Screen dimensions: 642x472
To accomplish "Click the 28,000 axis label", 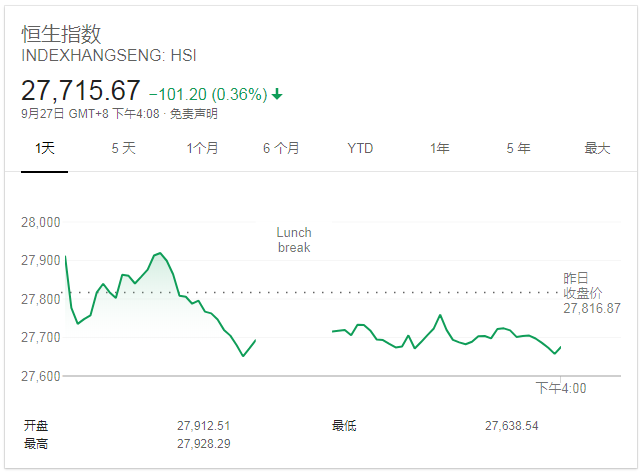I will (41, 222).
